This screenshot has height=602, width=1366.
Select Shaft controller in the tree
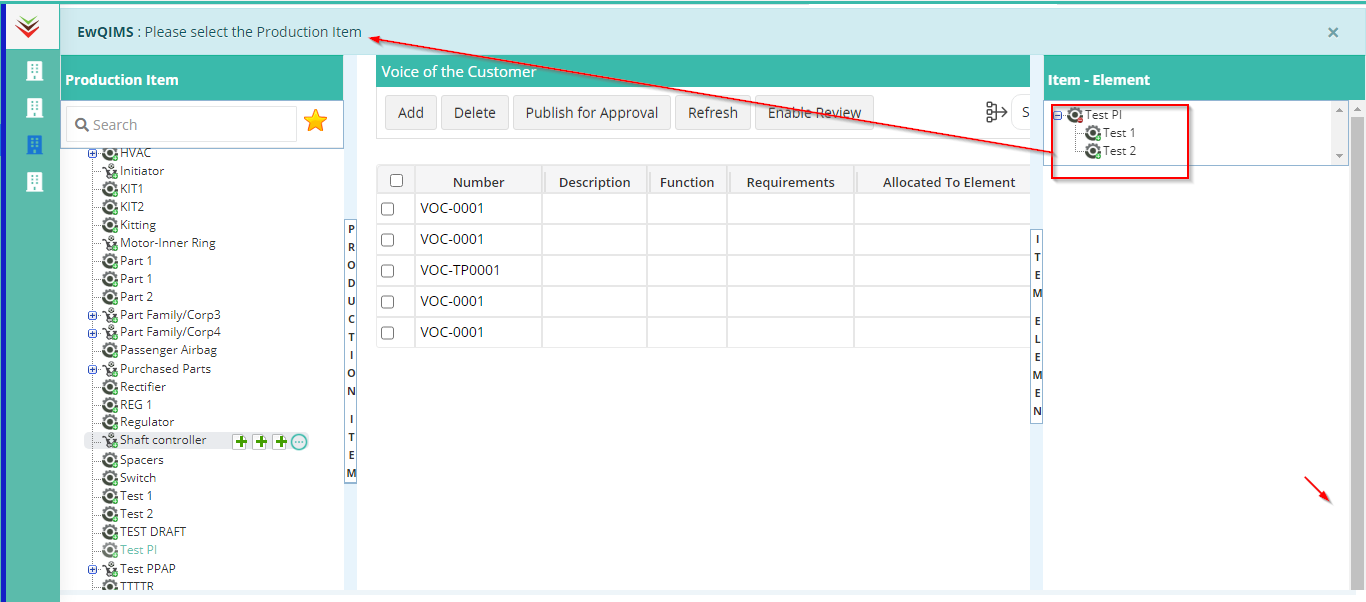click(x=163, y=440)
